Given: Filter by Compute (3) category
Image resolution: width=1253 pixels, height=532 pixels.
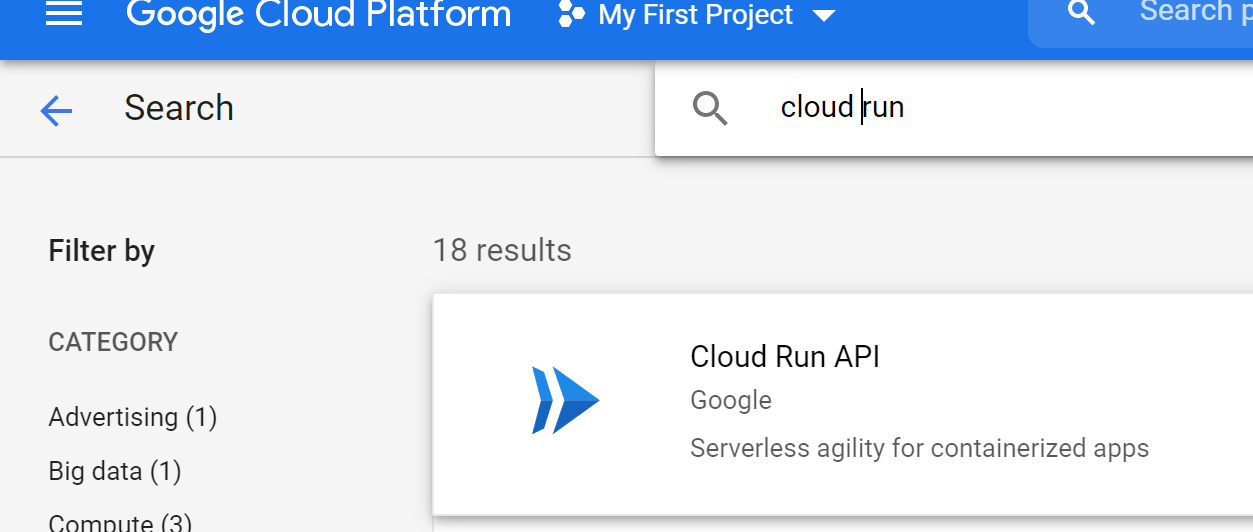Looking at the screenshot, I should pyautogui.click(x=120, y=522).
